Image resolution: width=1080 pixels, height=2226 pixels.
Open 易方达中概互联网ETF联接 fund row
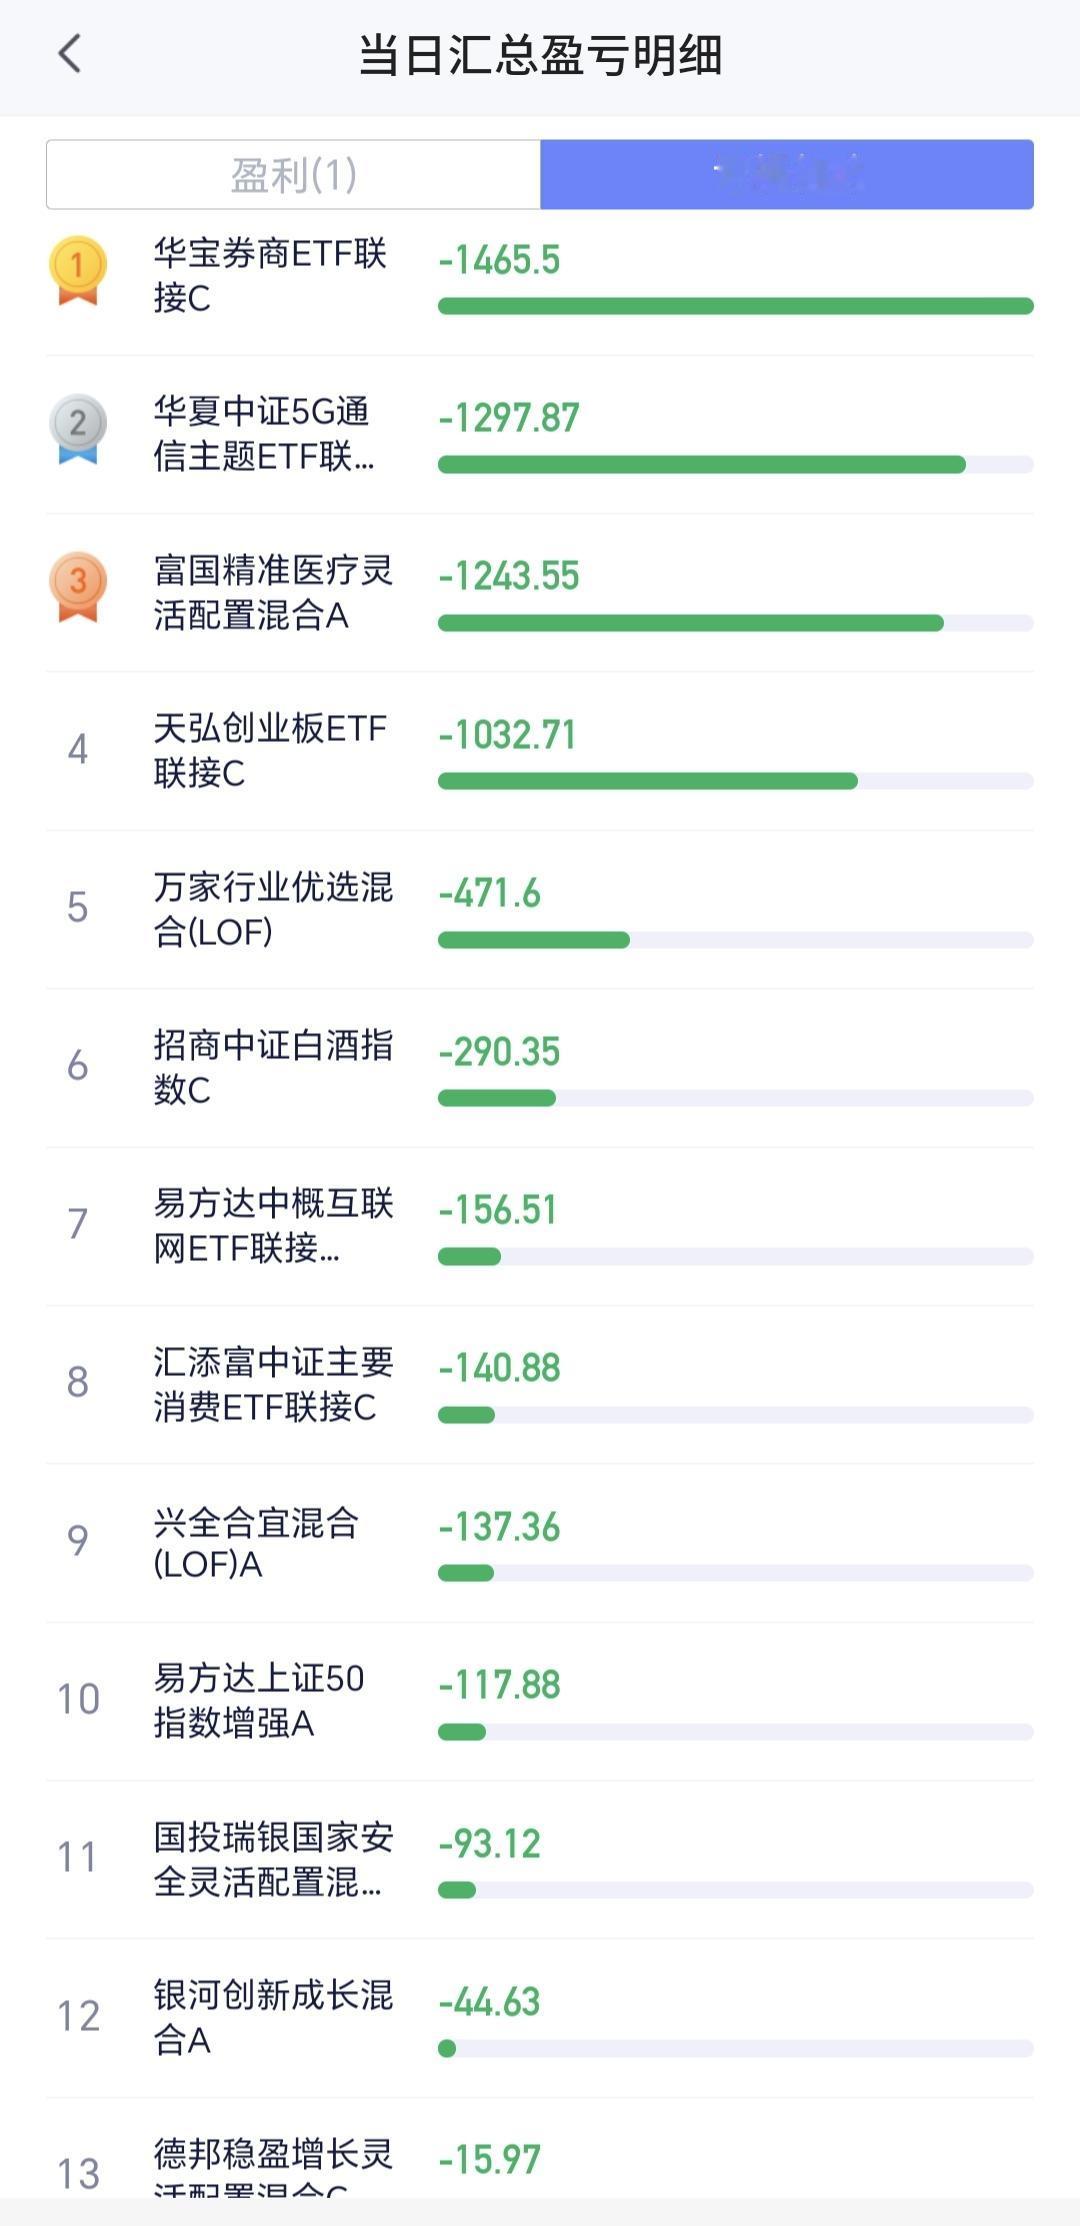click(272, 1225)
